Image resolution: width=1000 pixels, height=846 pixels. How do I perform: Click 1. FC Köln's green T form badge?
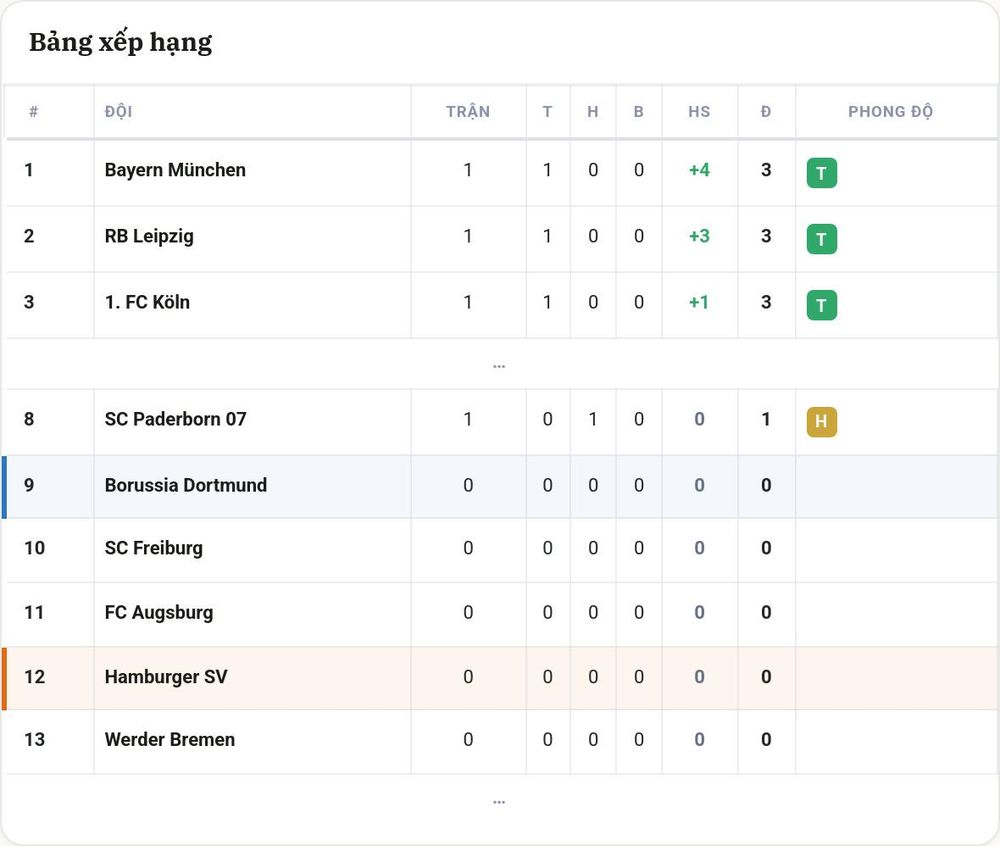pyautogui.click(x=821, y=305)
